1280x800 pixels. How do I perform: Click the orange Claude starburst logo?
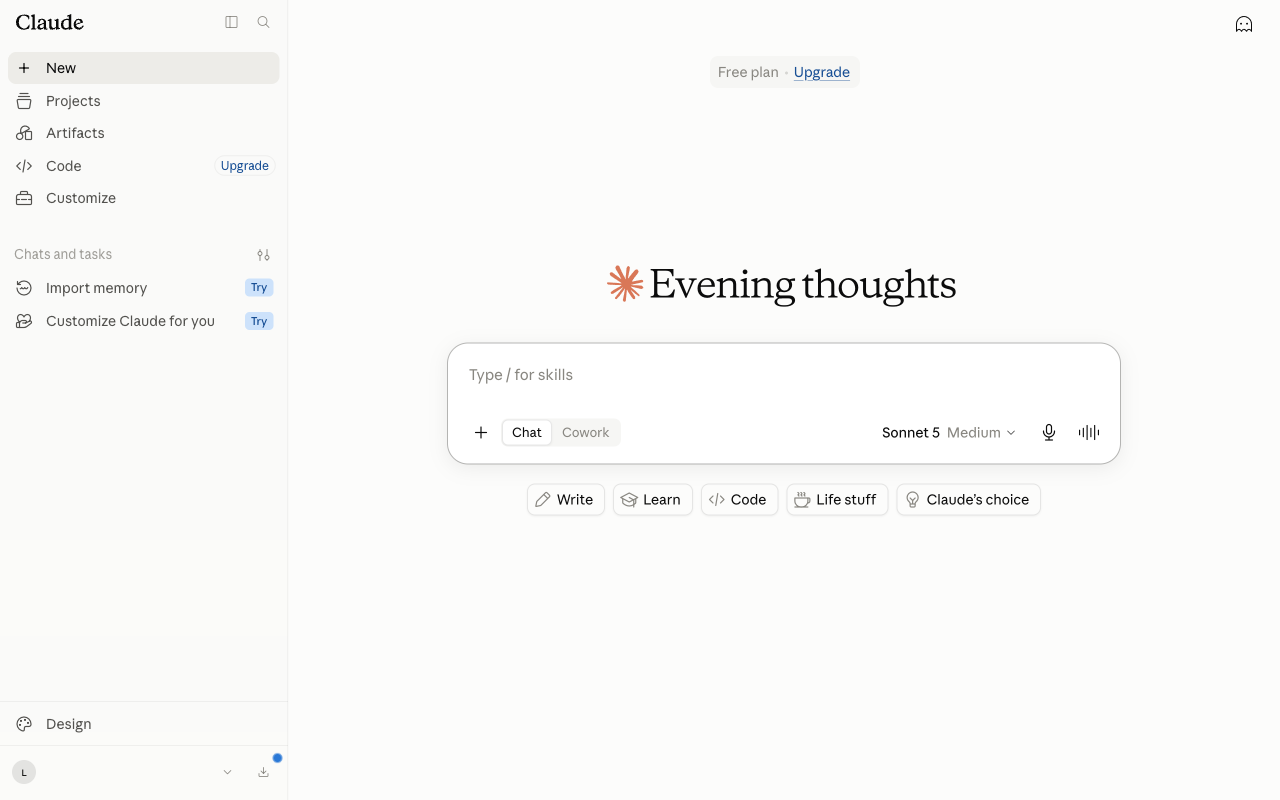click(x=625, y=284)
